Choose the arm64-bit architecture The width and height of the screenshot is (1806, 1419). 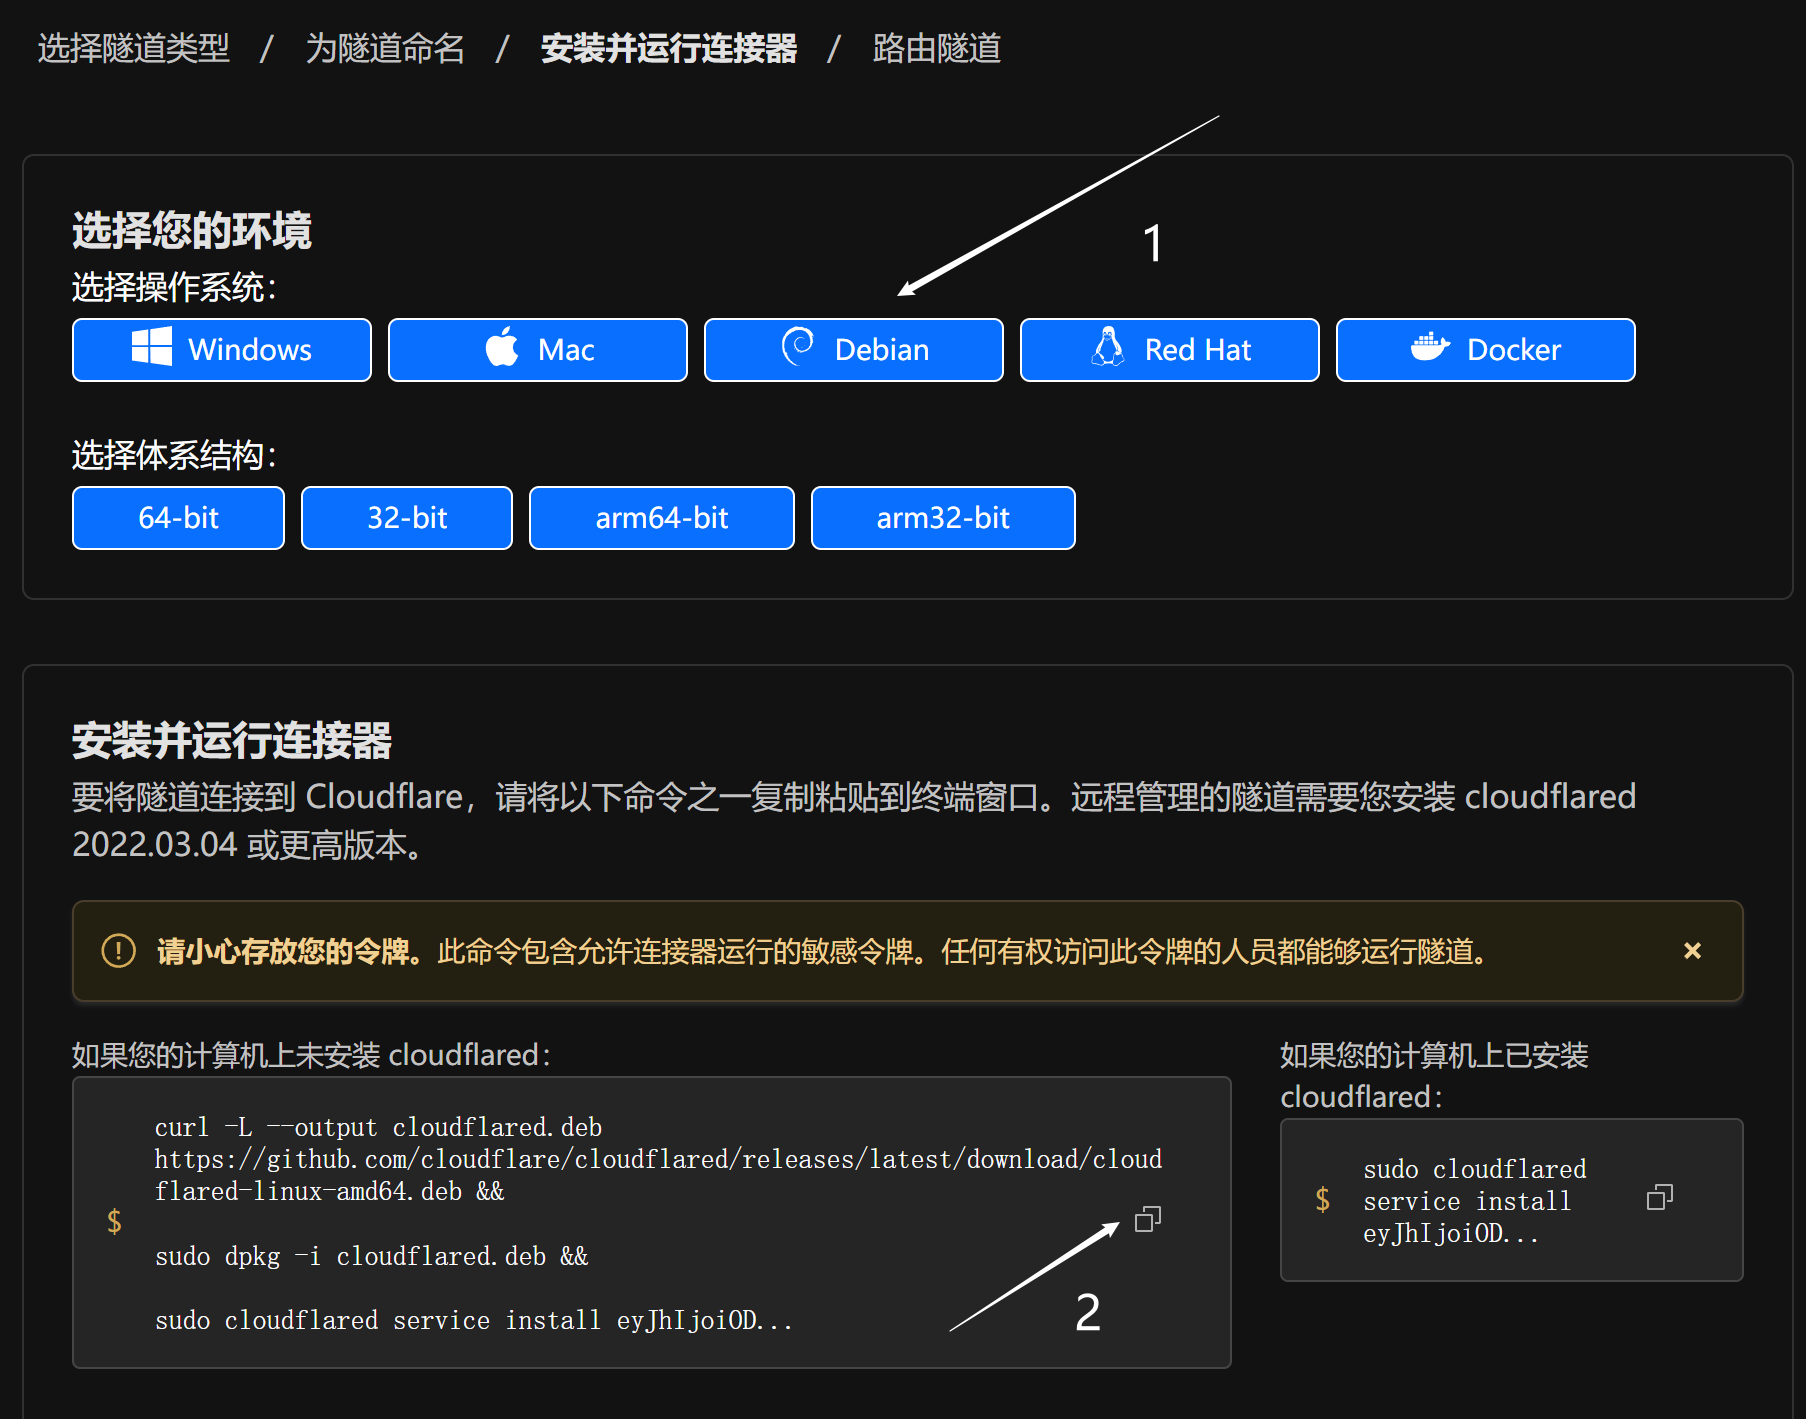(x=662, y=518)
